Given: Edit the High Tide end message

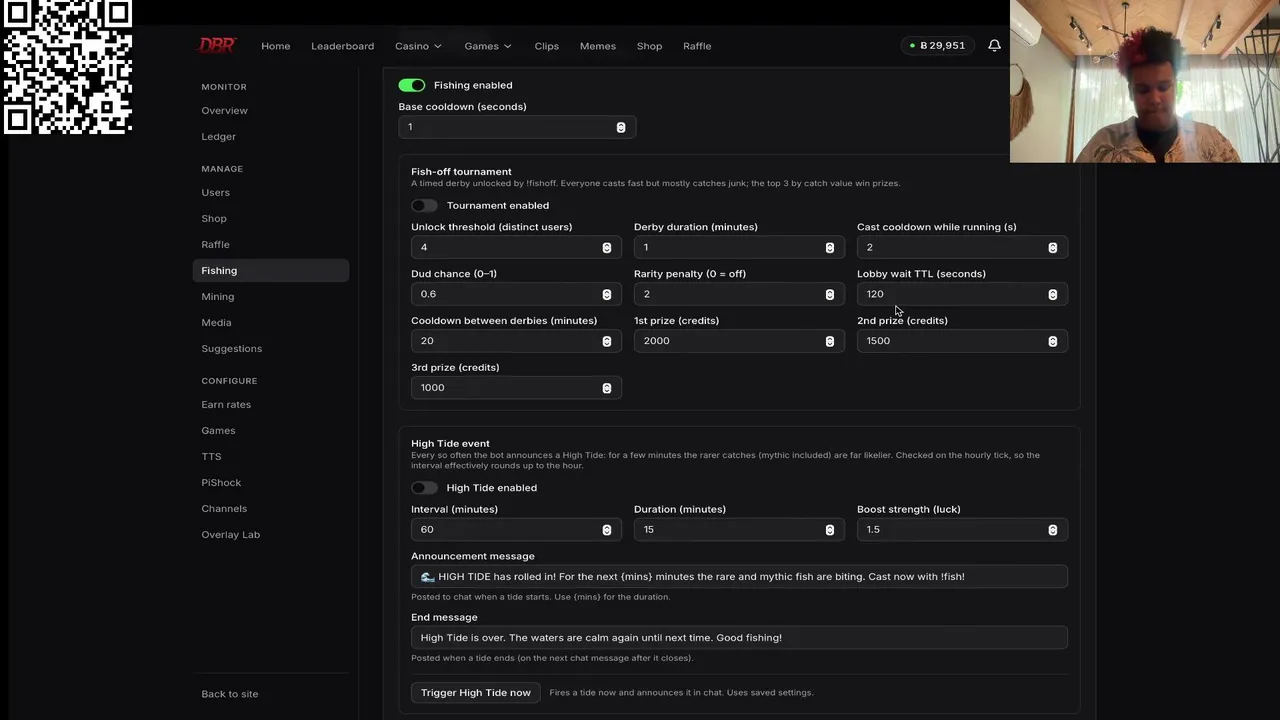Looking at the screenshot, I should pos(739,637).
